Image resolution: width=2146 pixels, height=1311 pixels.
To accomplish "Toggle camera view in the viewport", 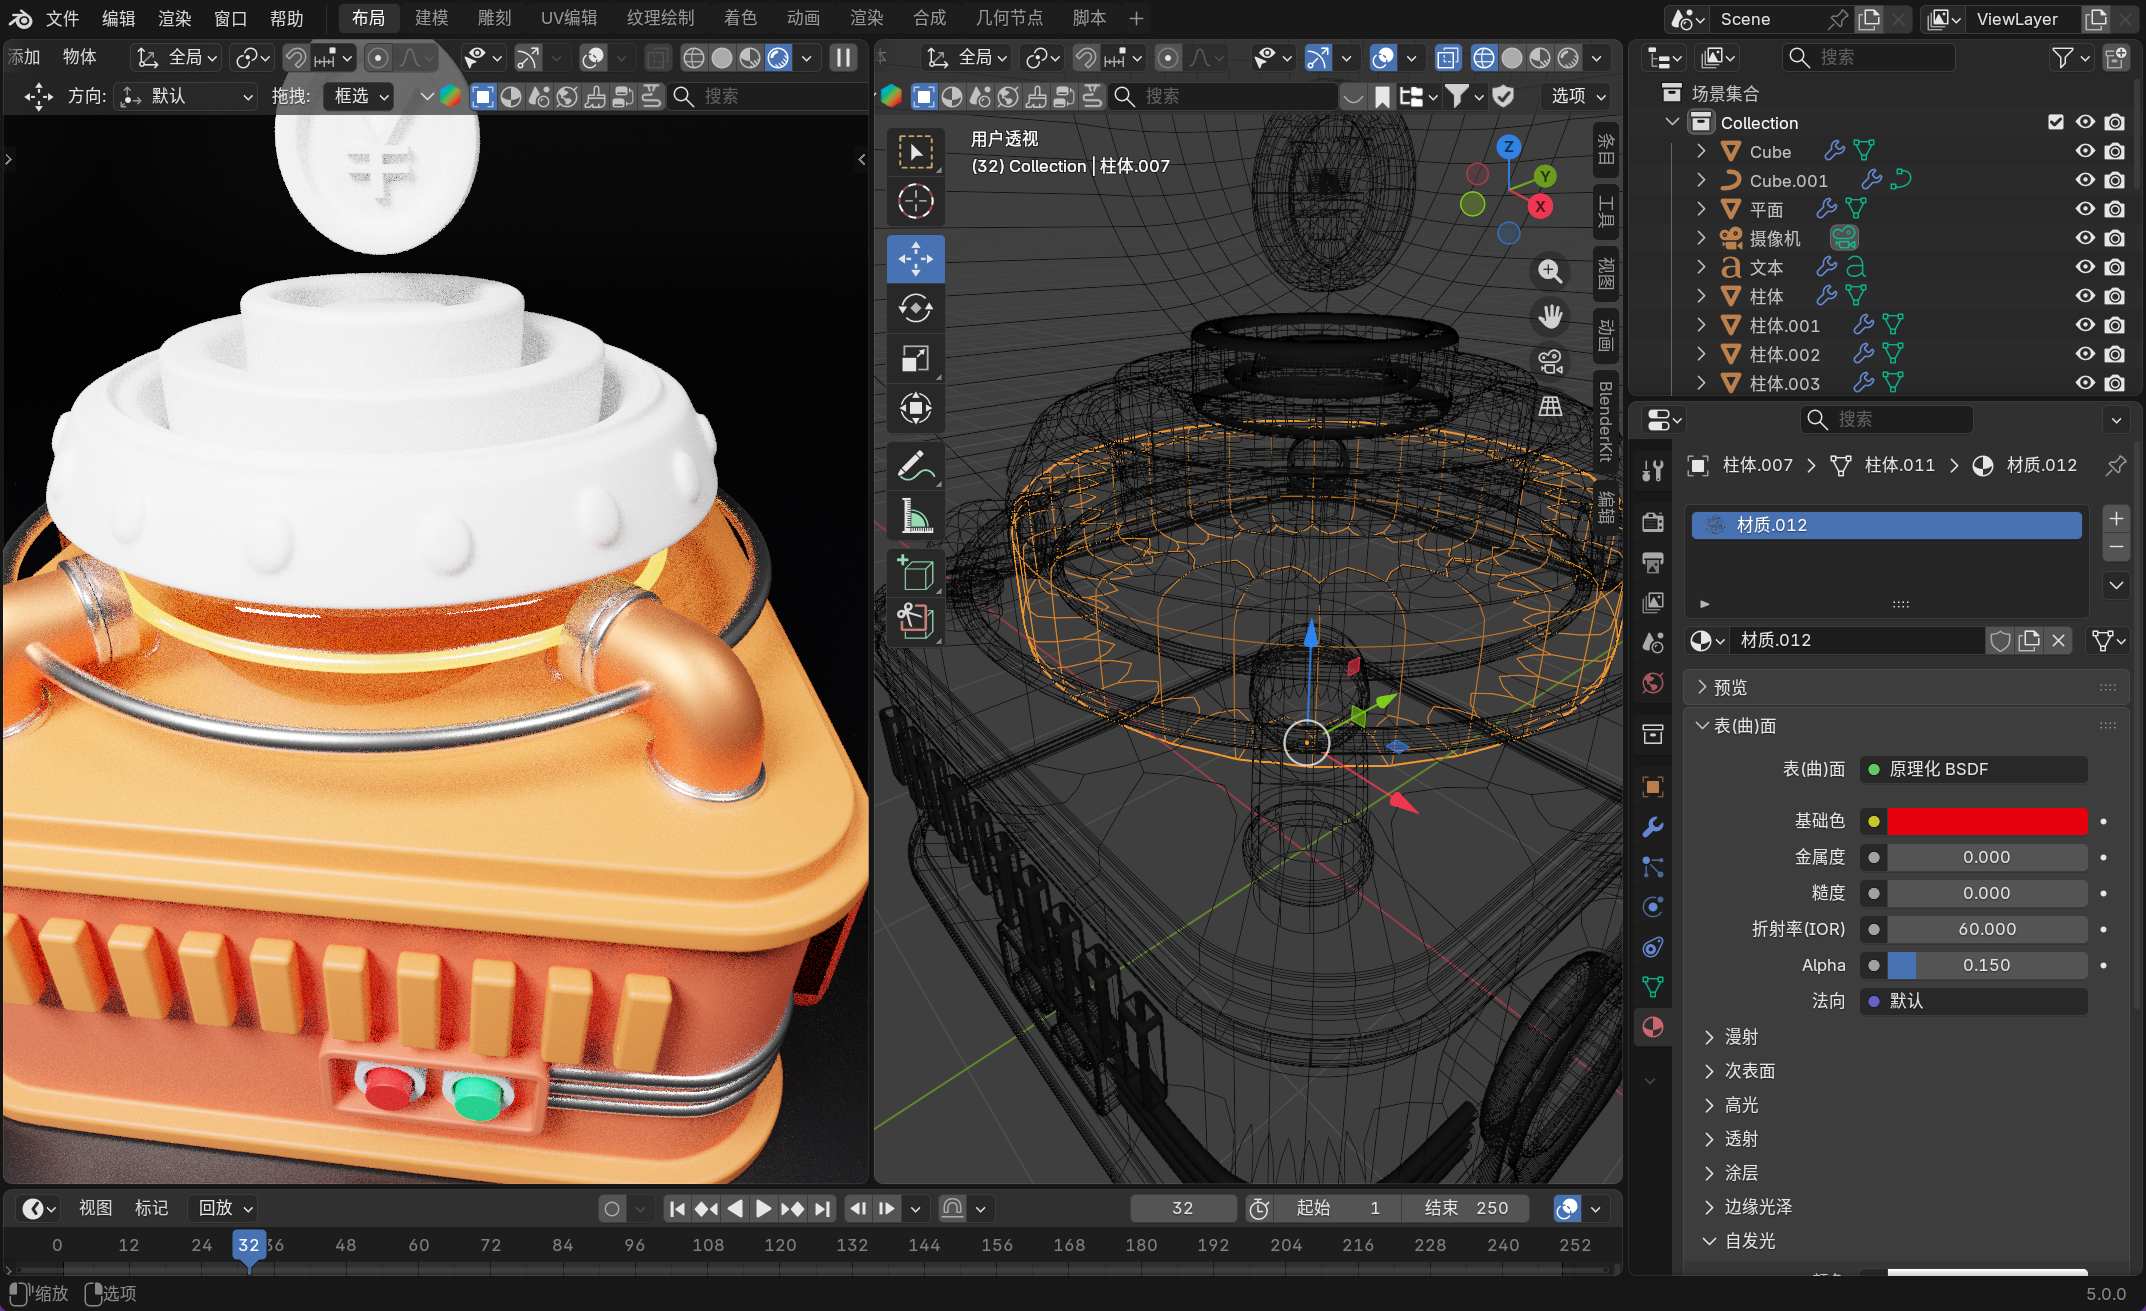I will tap(1550, 362).
